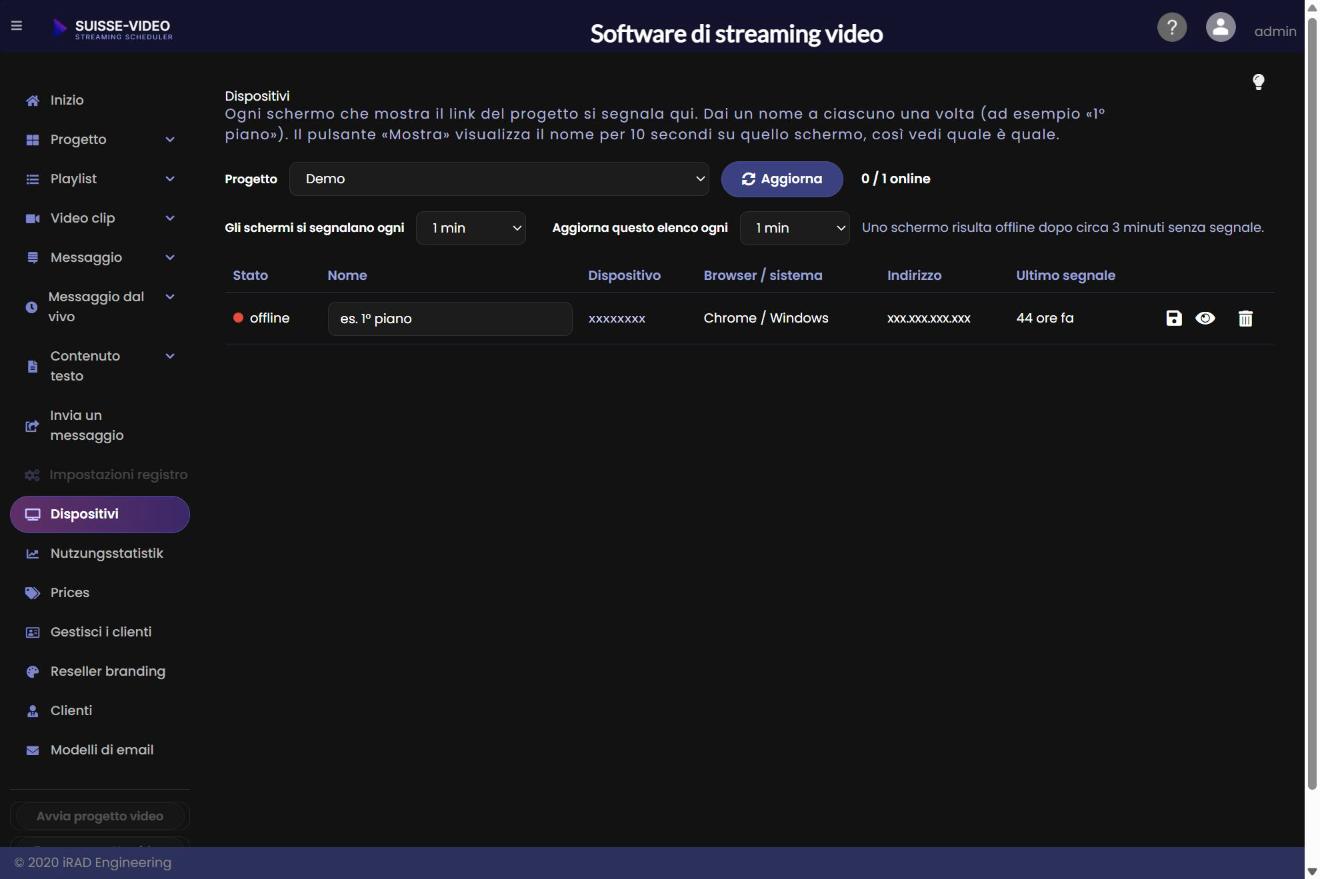Click the lightbulb hint icon

pos(1258,82)
